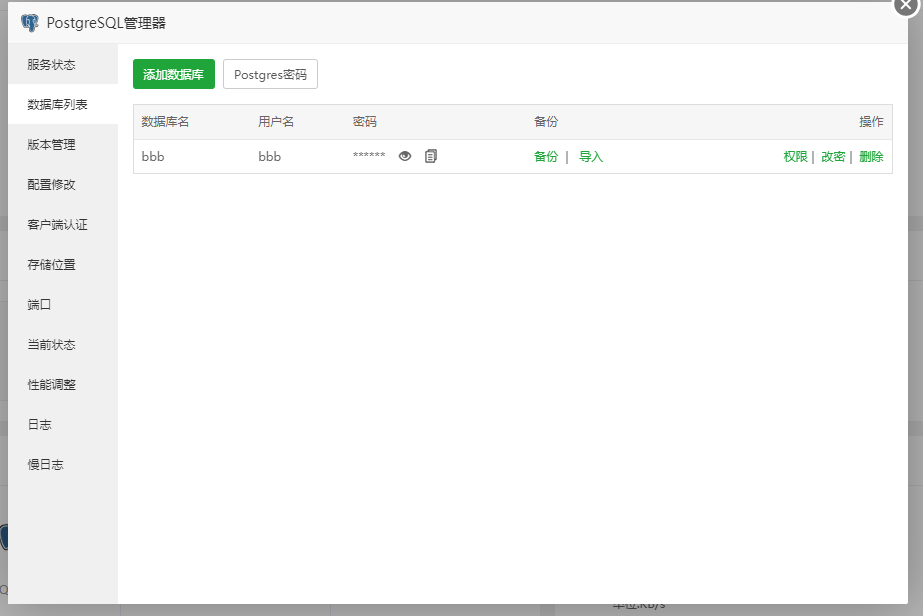The height and width of the screenshot is (616, 923).
Task: Delete the bbb database via 删除
Action: [x=871, y=157]
